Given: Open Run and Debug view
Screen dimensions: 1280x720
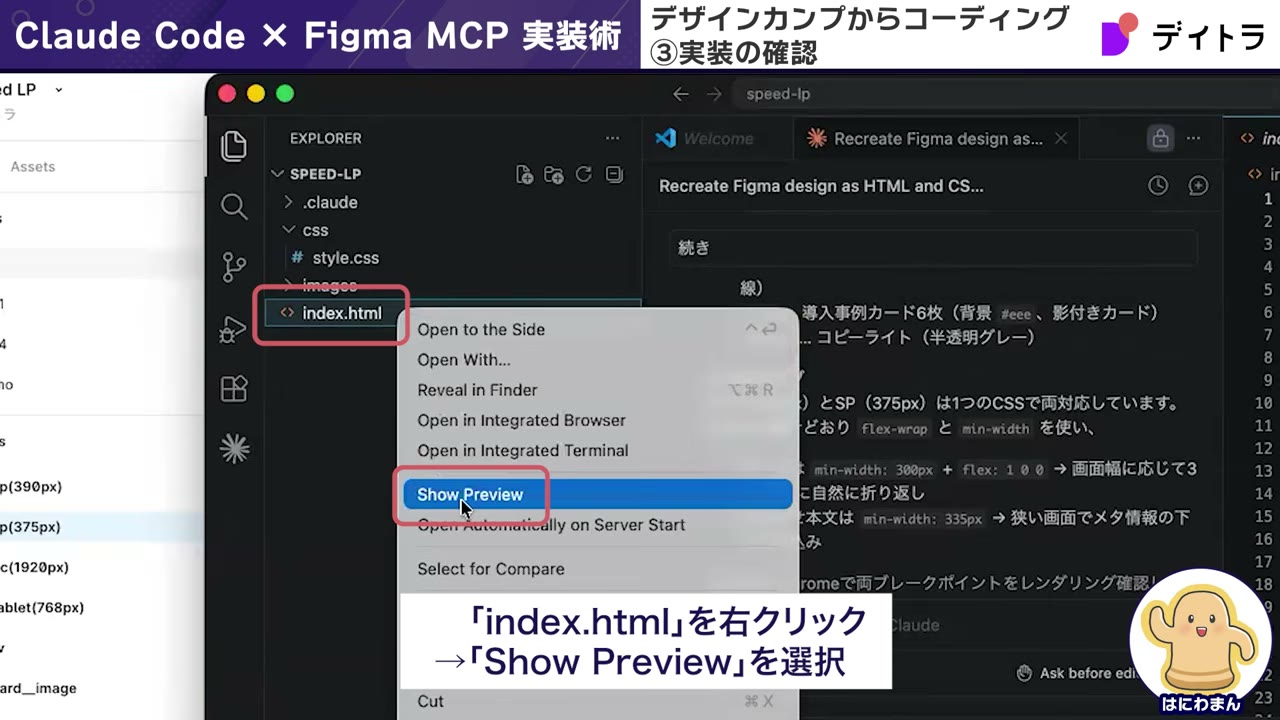Looking at the screenshot, I should coord(233,329).
